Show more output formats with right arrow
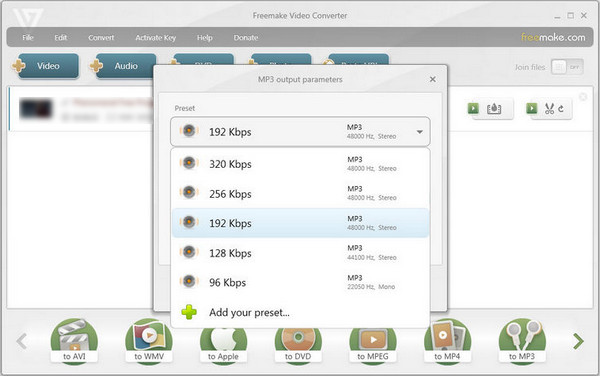This screenshot has width=600, height=376. click(578, 341)
